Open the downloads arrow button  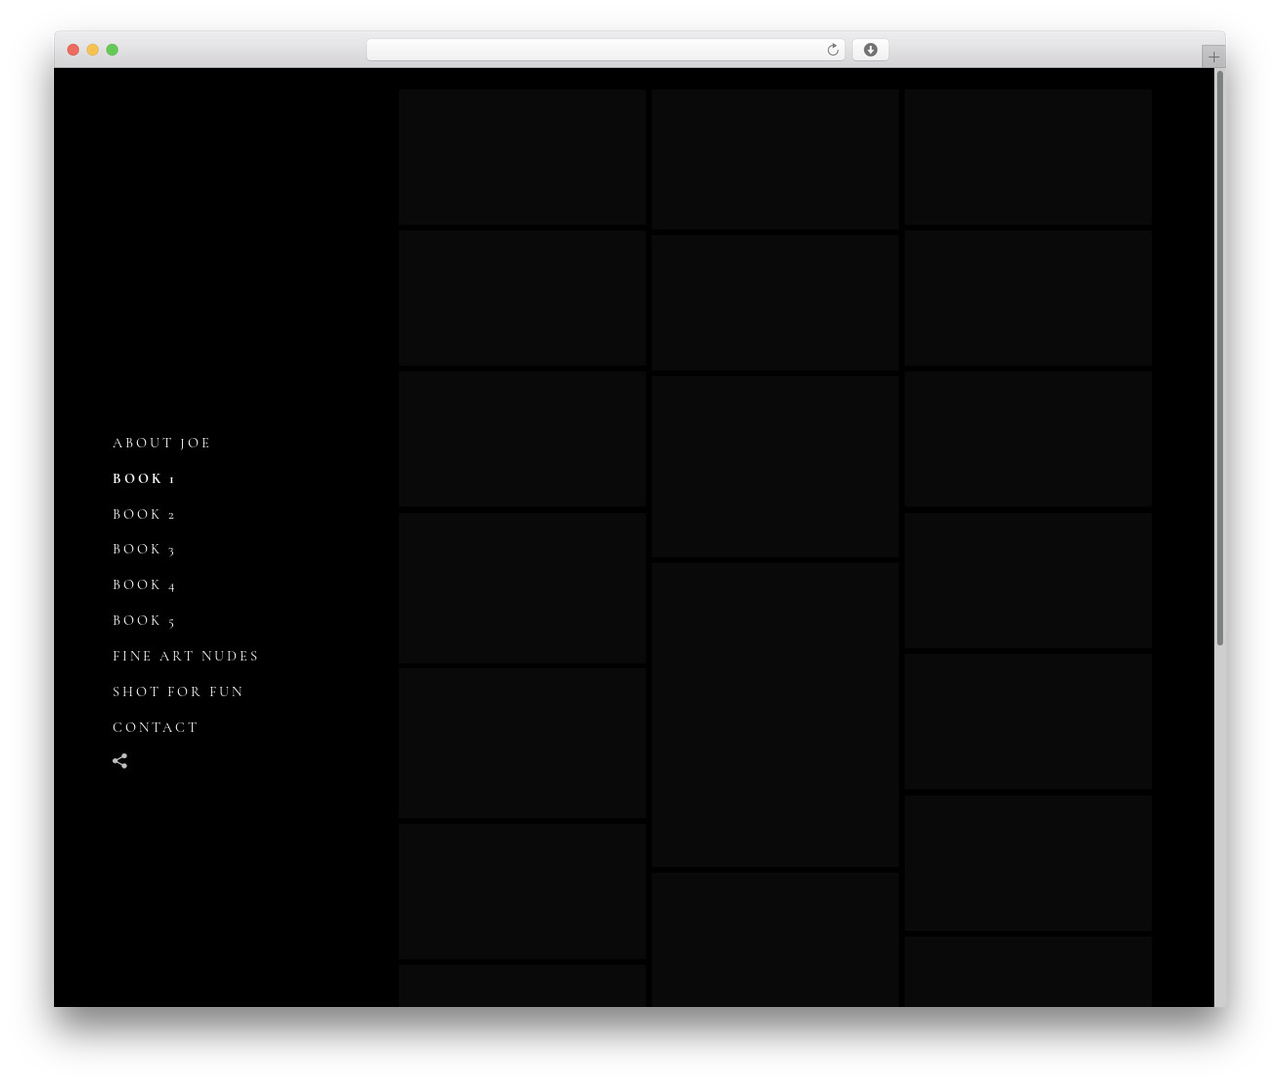coord(870,50)
